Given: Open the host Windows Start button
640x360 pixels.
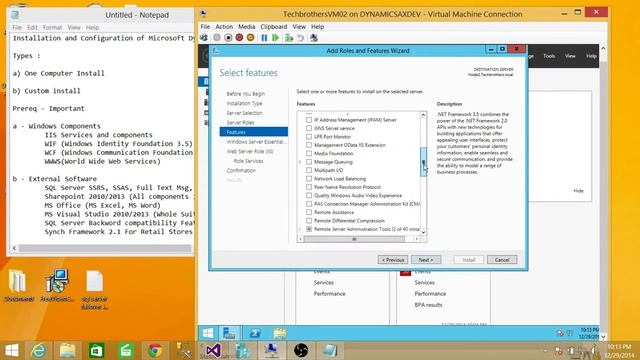Looking at the screenshot, I should [x=12, y=350].
